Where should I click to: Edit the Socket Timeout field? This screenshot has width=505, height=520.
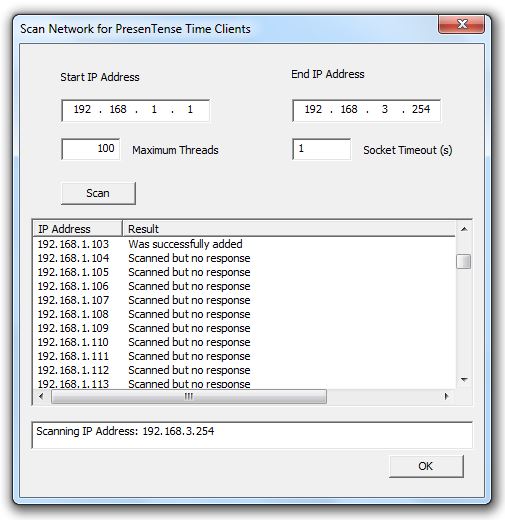321,149
